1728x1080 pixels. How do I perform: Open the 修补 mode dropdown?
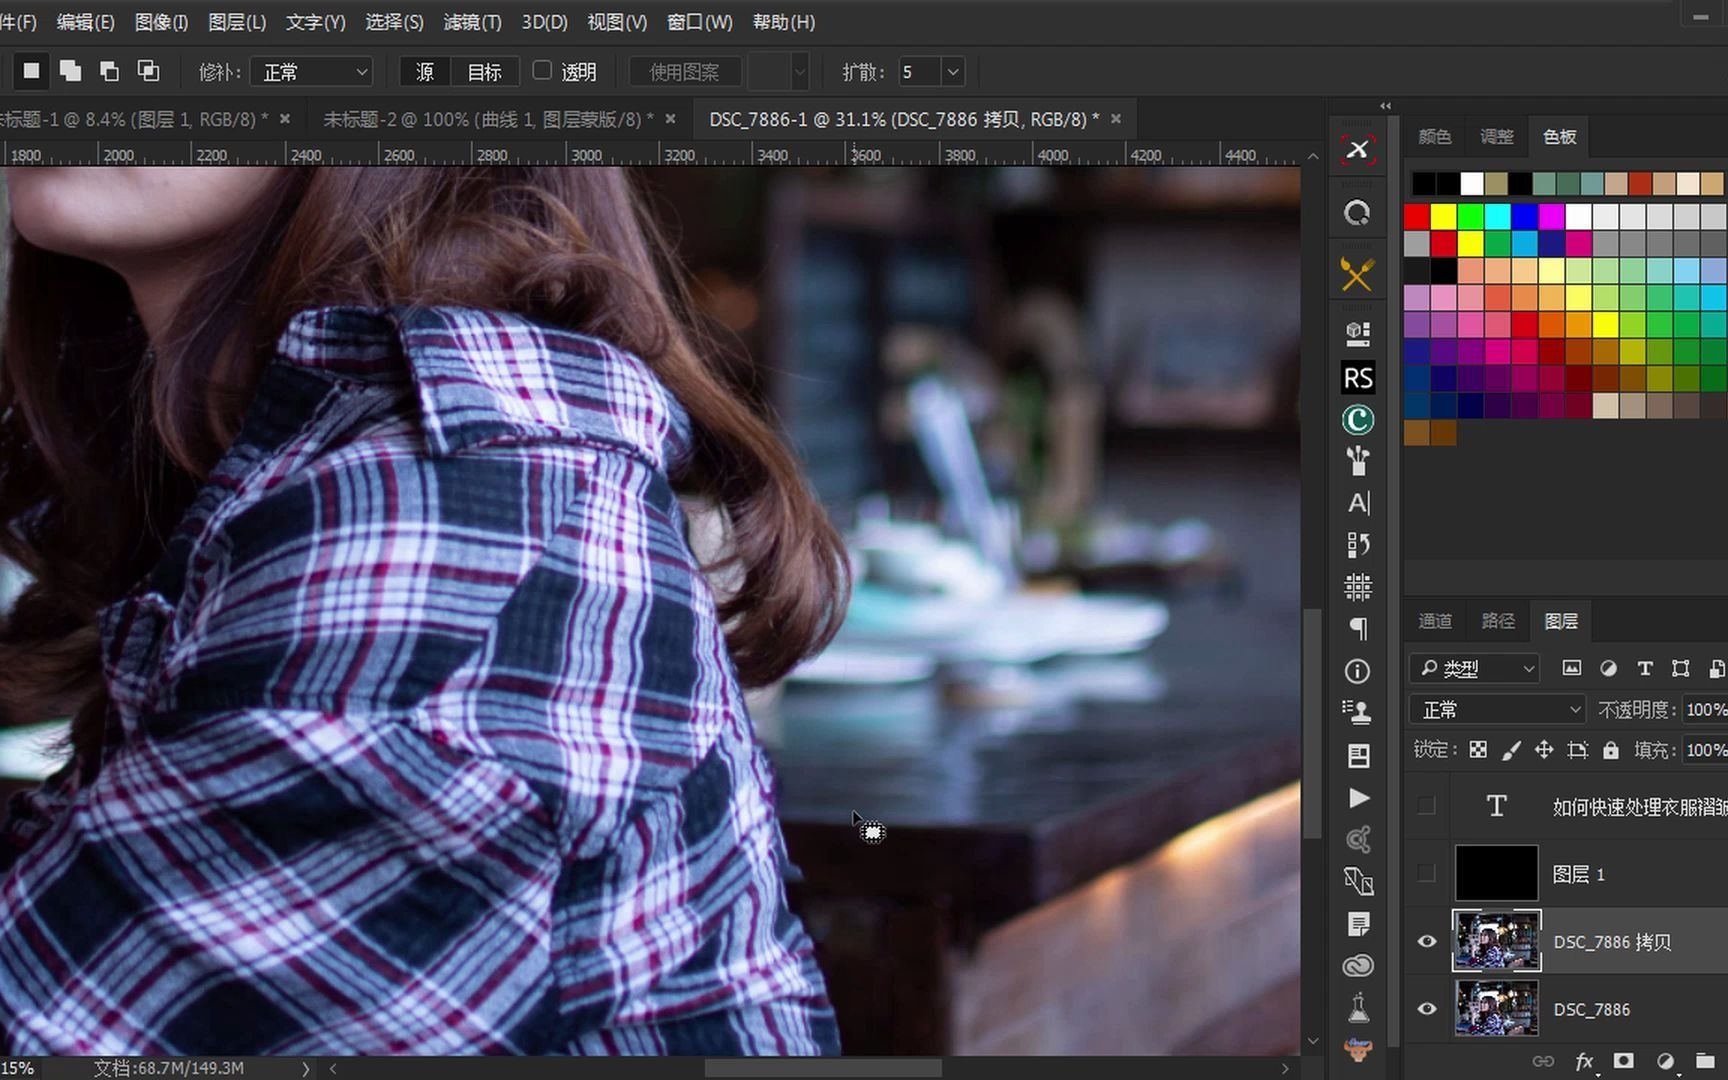point(312,72)
